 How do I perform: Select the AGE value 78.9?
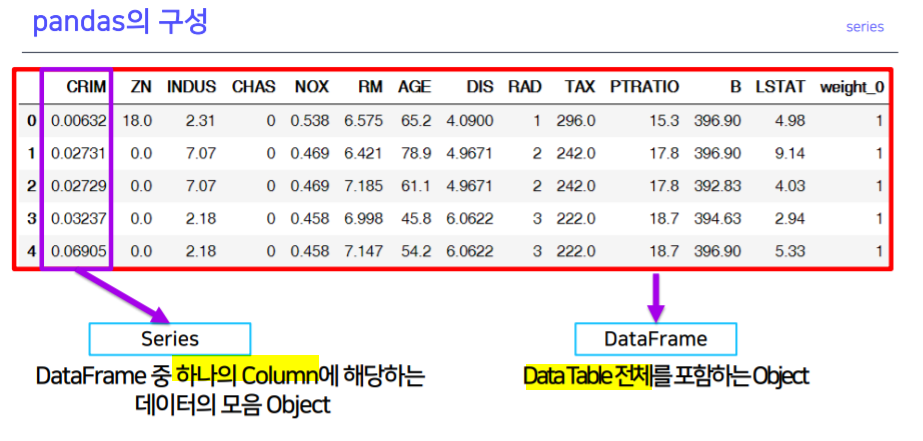pyautogui.click(x=415, y=154)
